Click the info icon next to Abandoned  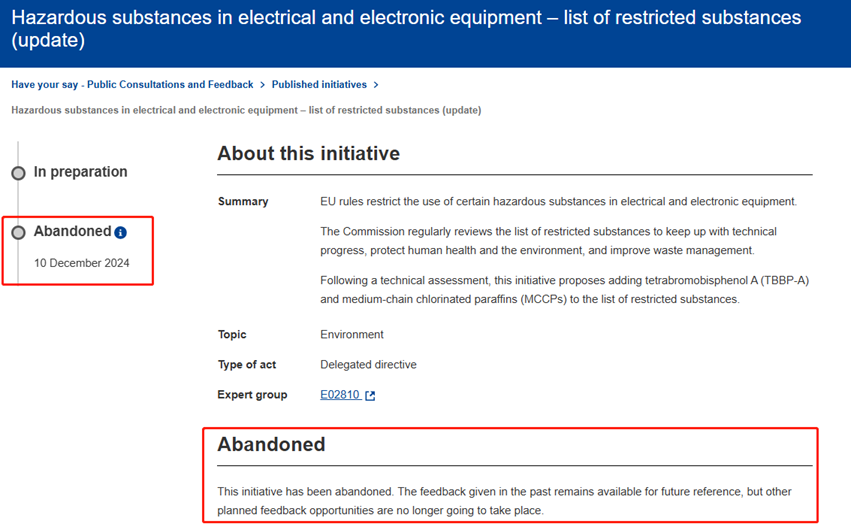point(120,233)
